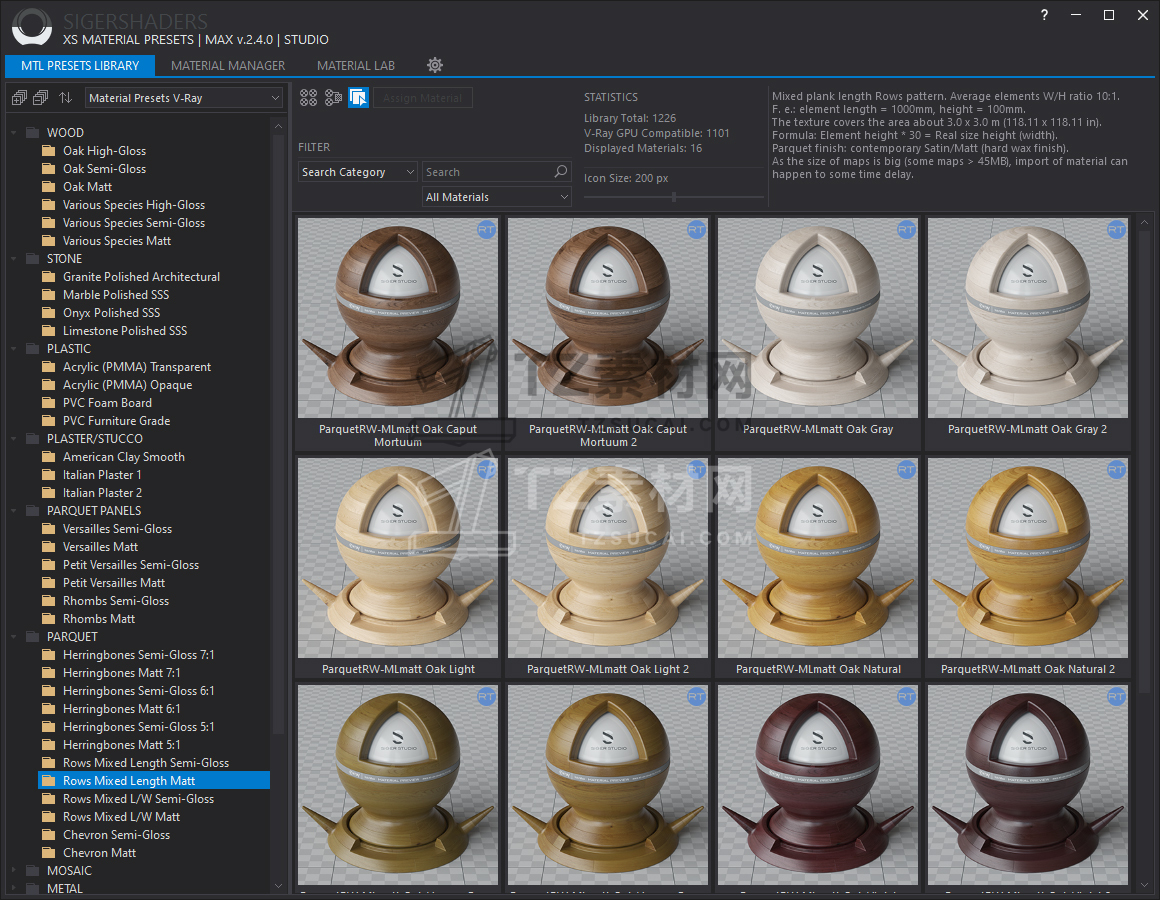
Task: Open the Material Presets V-Ray dropdown
Action: (184, 98)
